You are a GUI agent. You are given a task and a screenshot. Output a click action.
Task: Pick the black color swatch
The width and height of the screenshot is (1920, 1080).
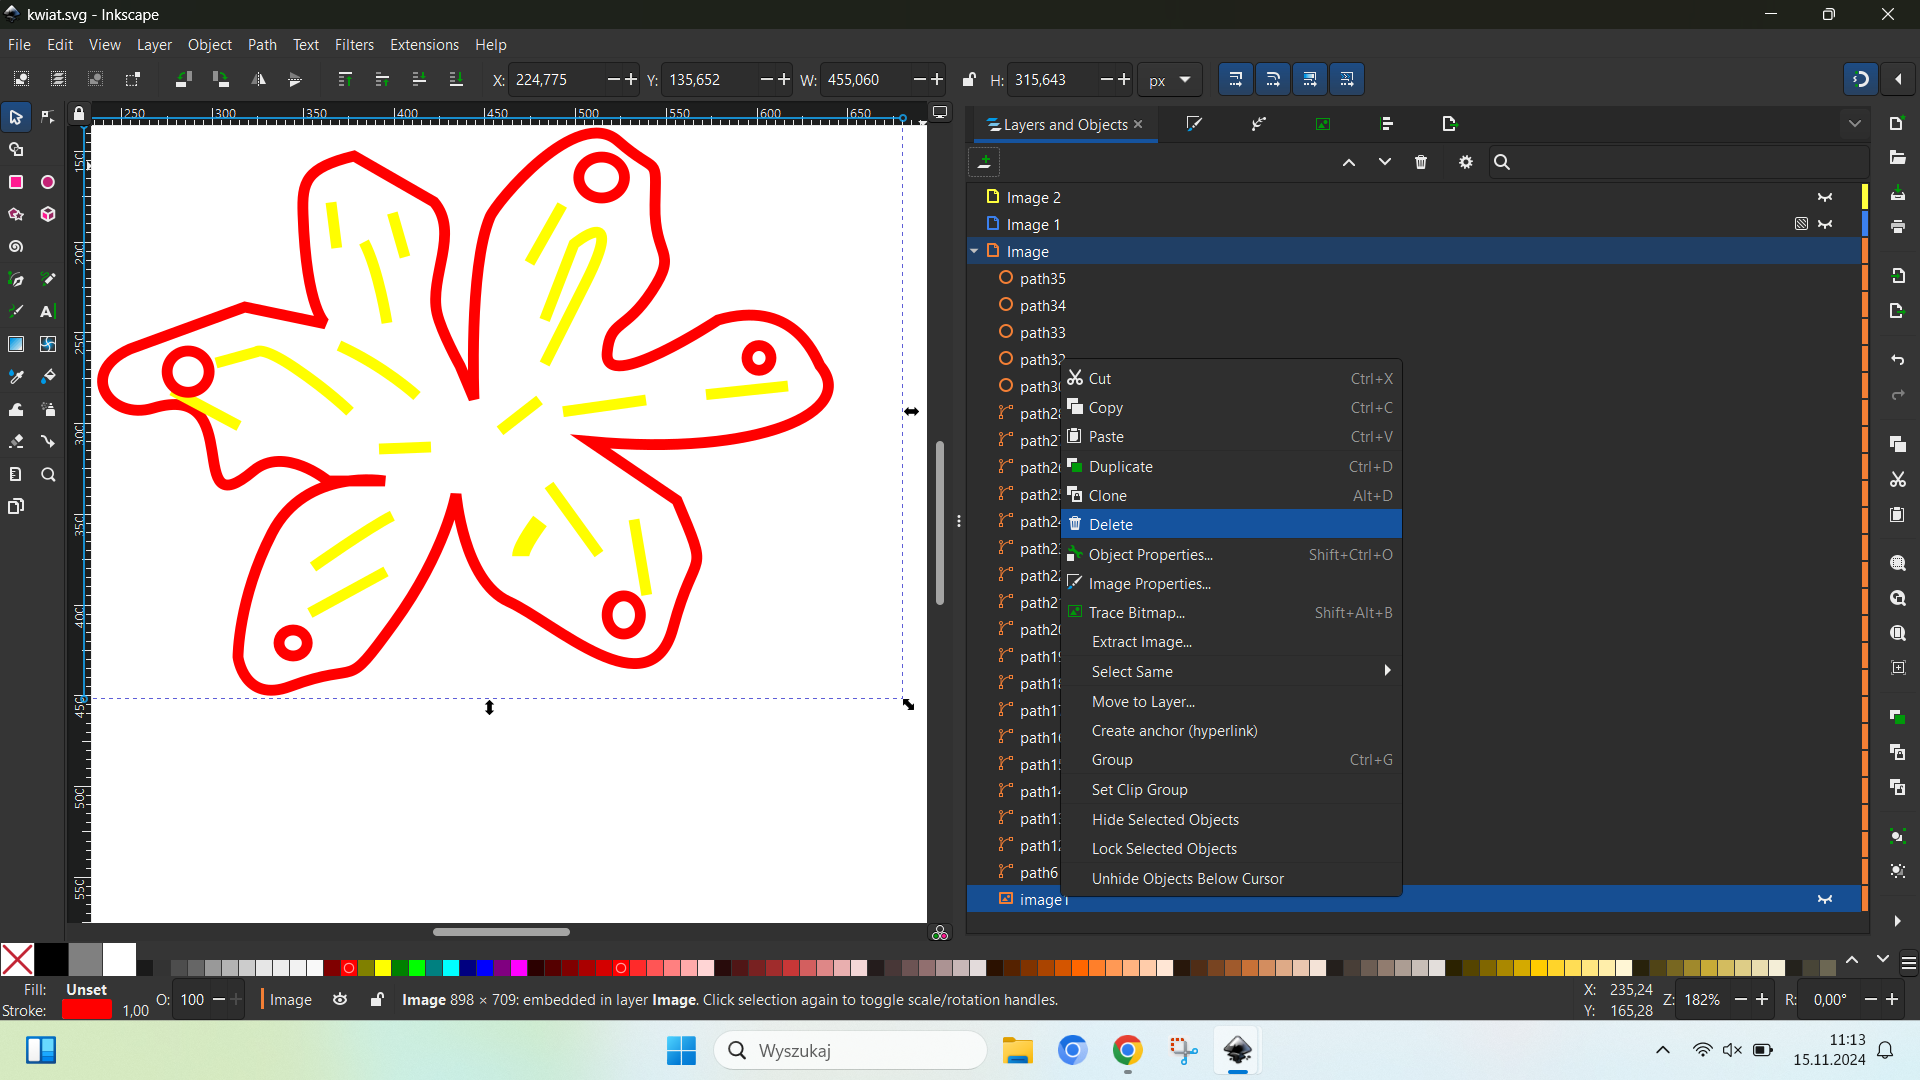pyautogui.click(x=51, y=960)
